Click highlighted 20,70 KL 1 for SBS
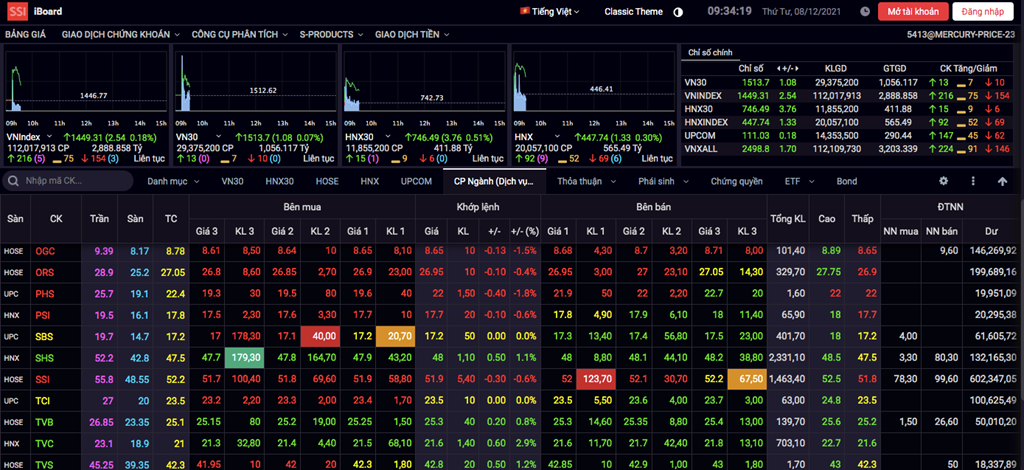 click(x=396, y=336)
